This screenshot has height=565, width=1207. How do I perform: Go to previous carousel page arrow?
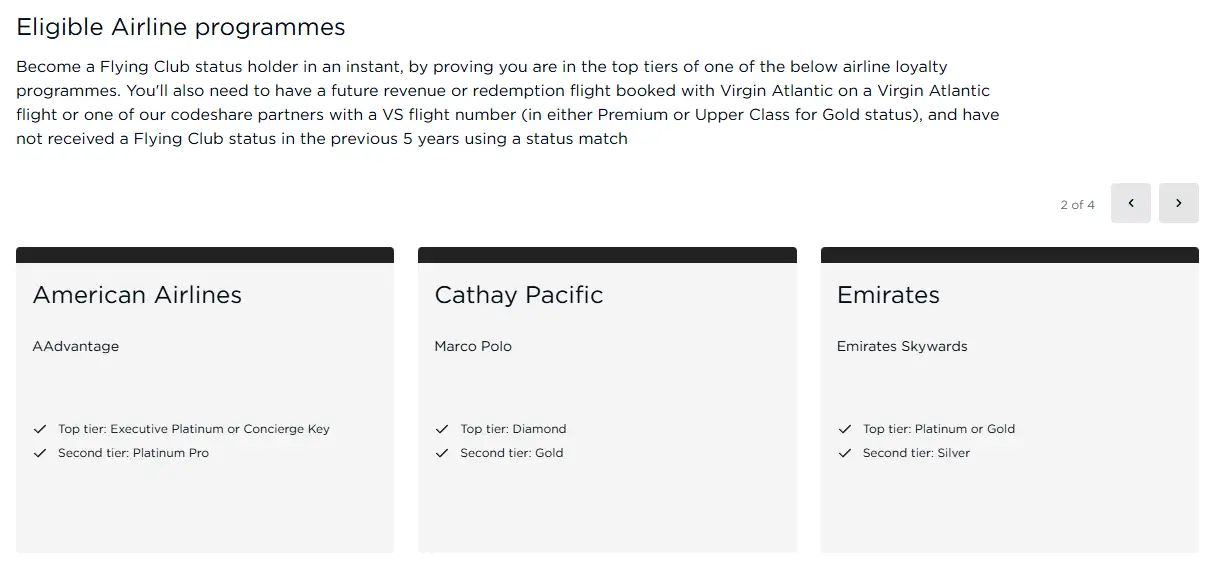pos(1130,203)
